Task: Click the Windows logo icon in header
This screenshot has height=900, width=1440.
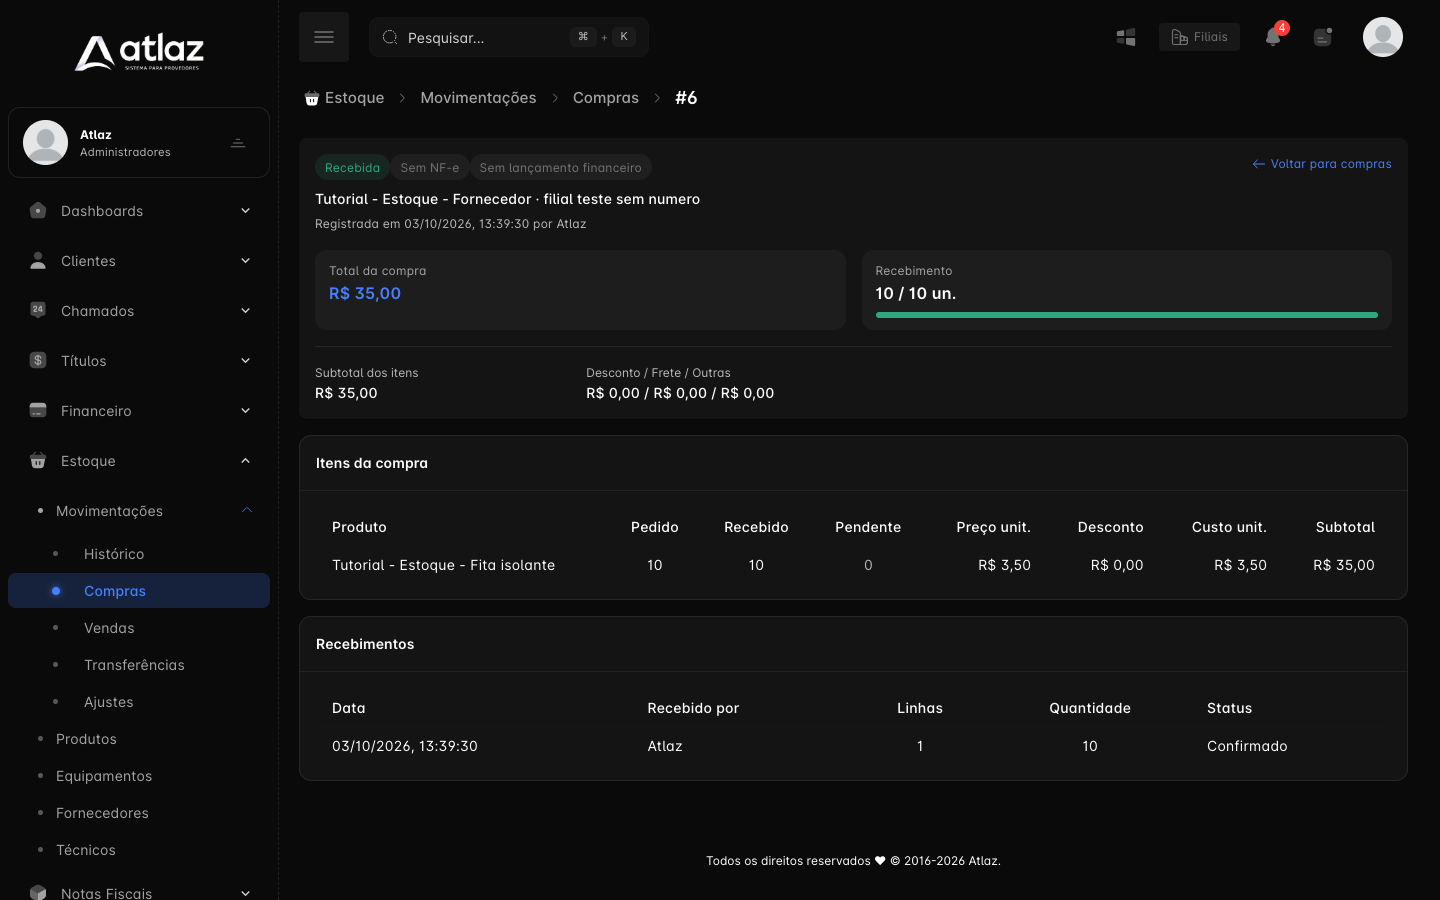Action: click(x=1126, y=37)
